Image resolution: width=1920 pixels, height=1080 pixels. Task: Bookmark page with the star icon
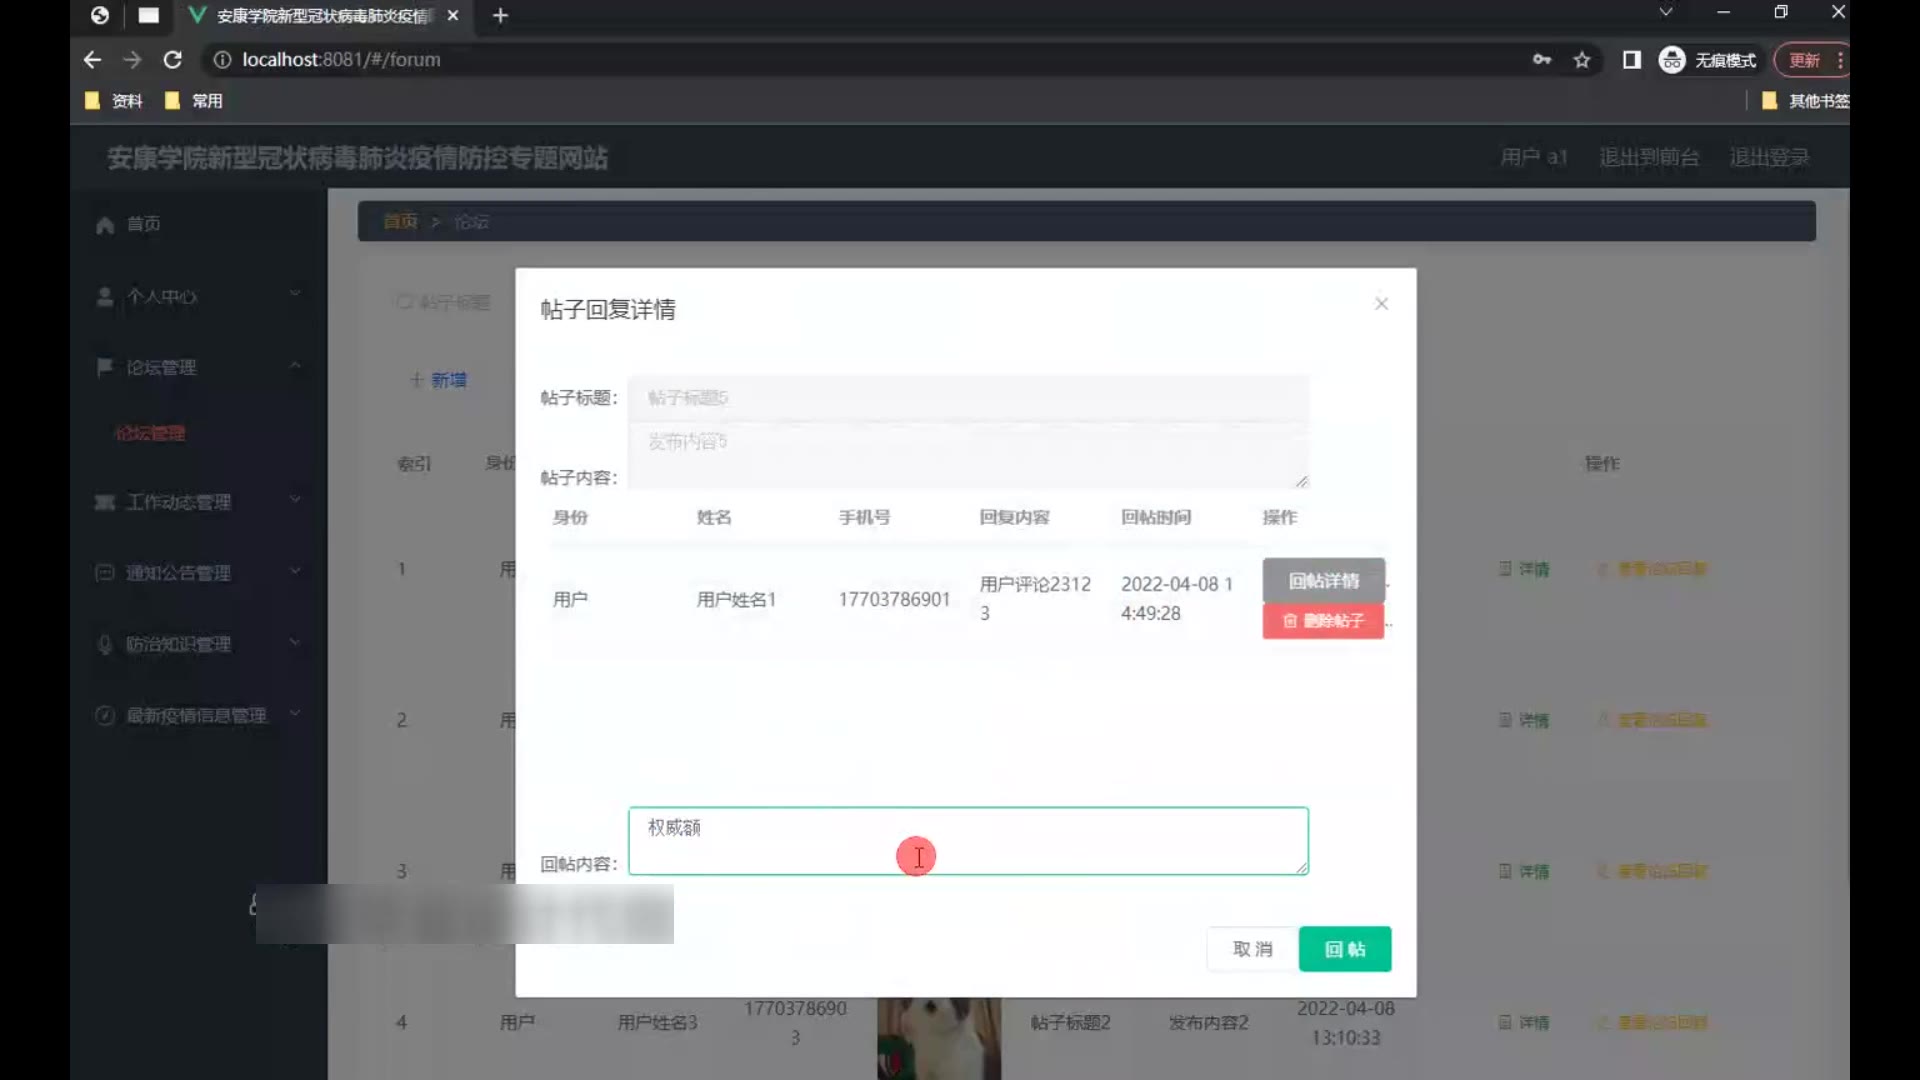point(1582,60)
